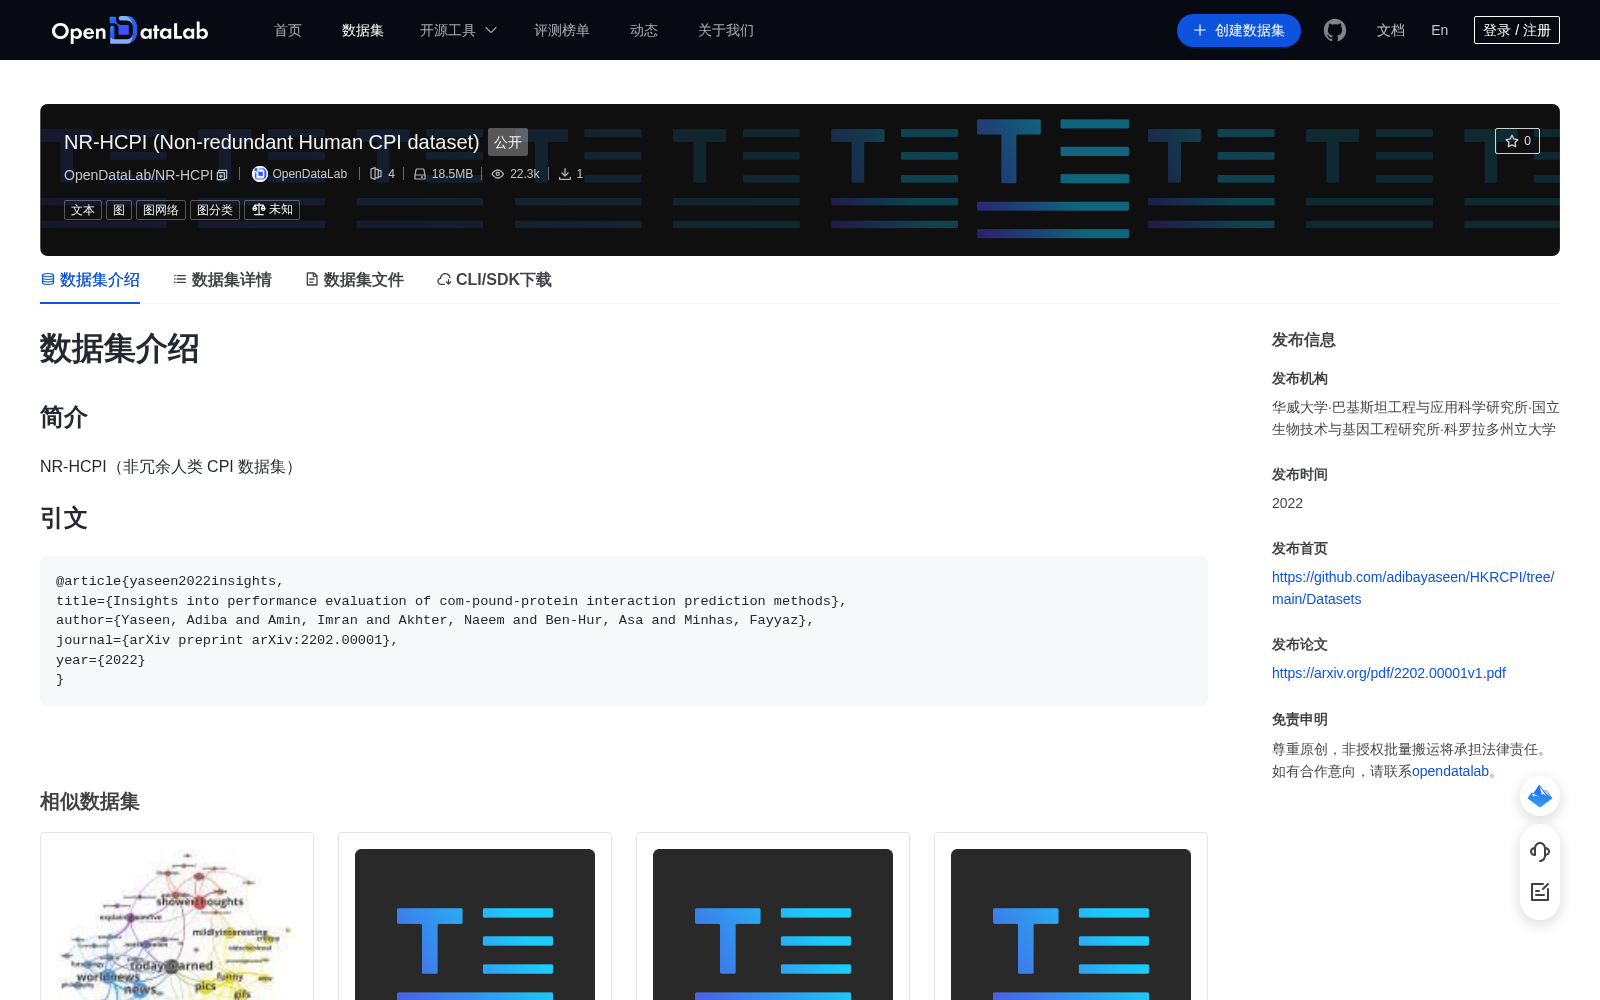
Task: Open 数据集 navigation item
Action: point(363,30)
